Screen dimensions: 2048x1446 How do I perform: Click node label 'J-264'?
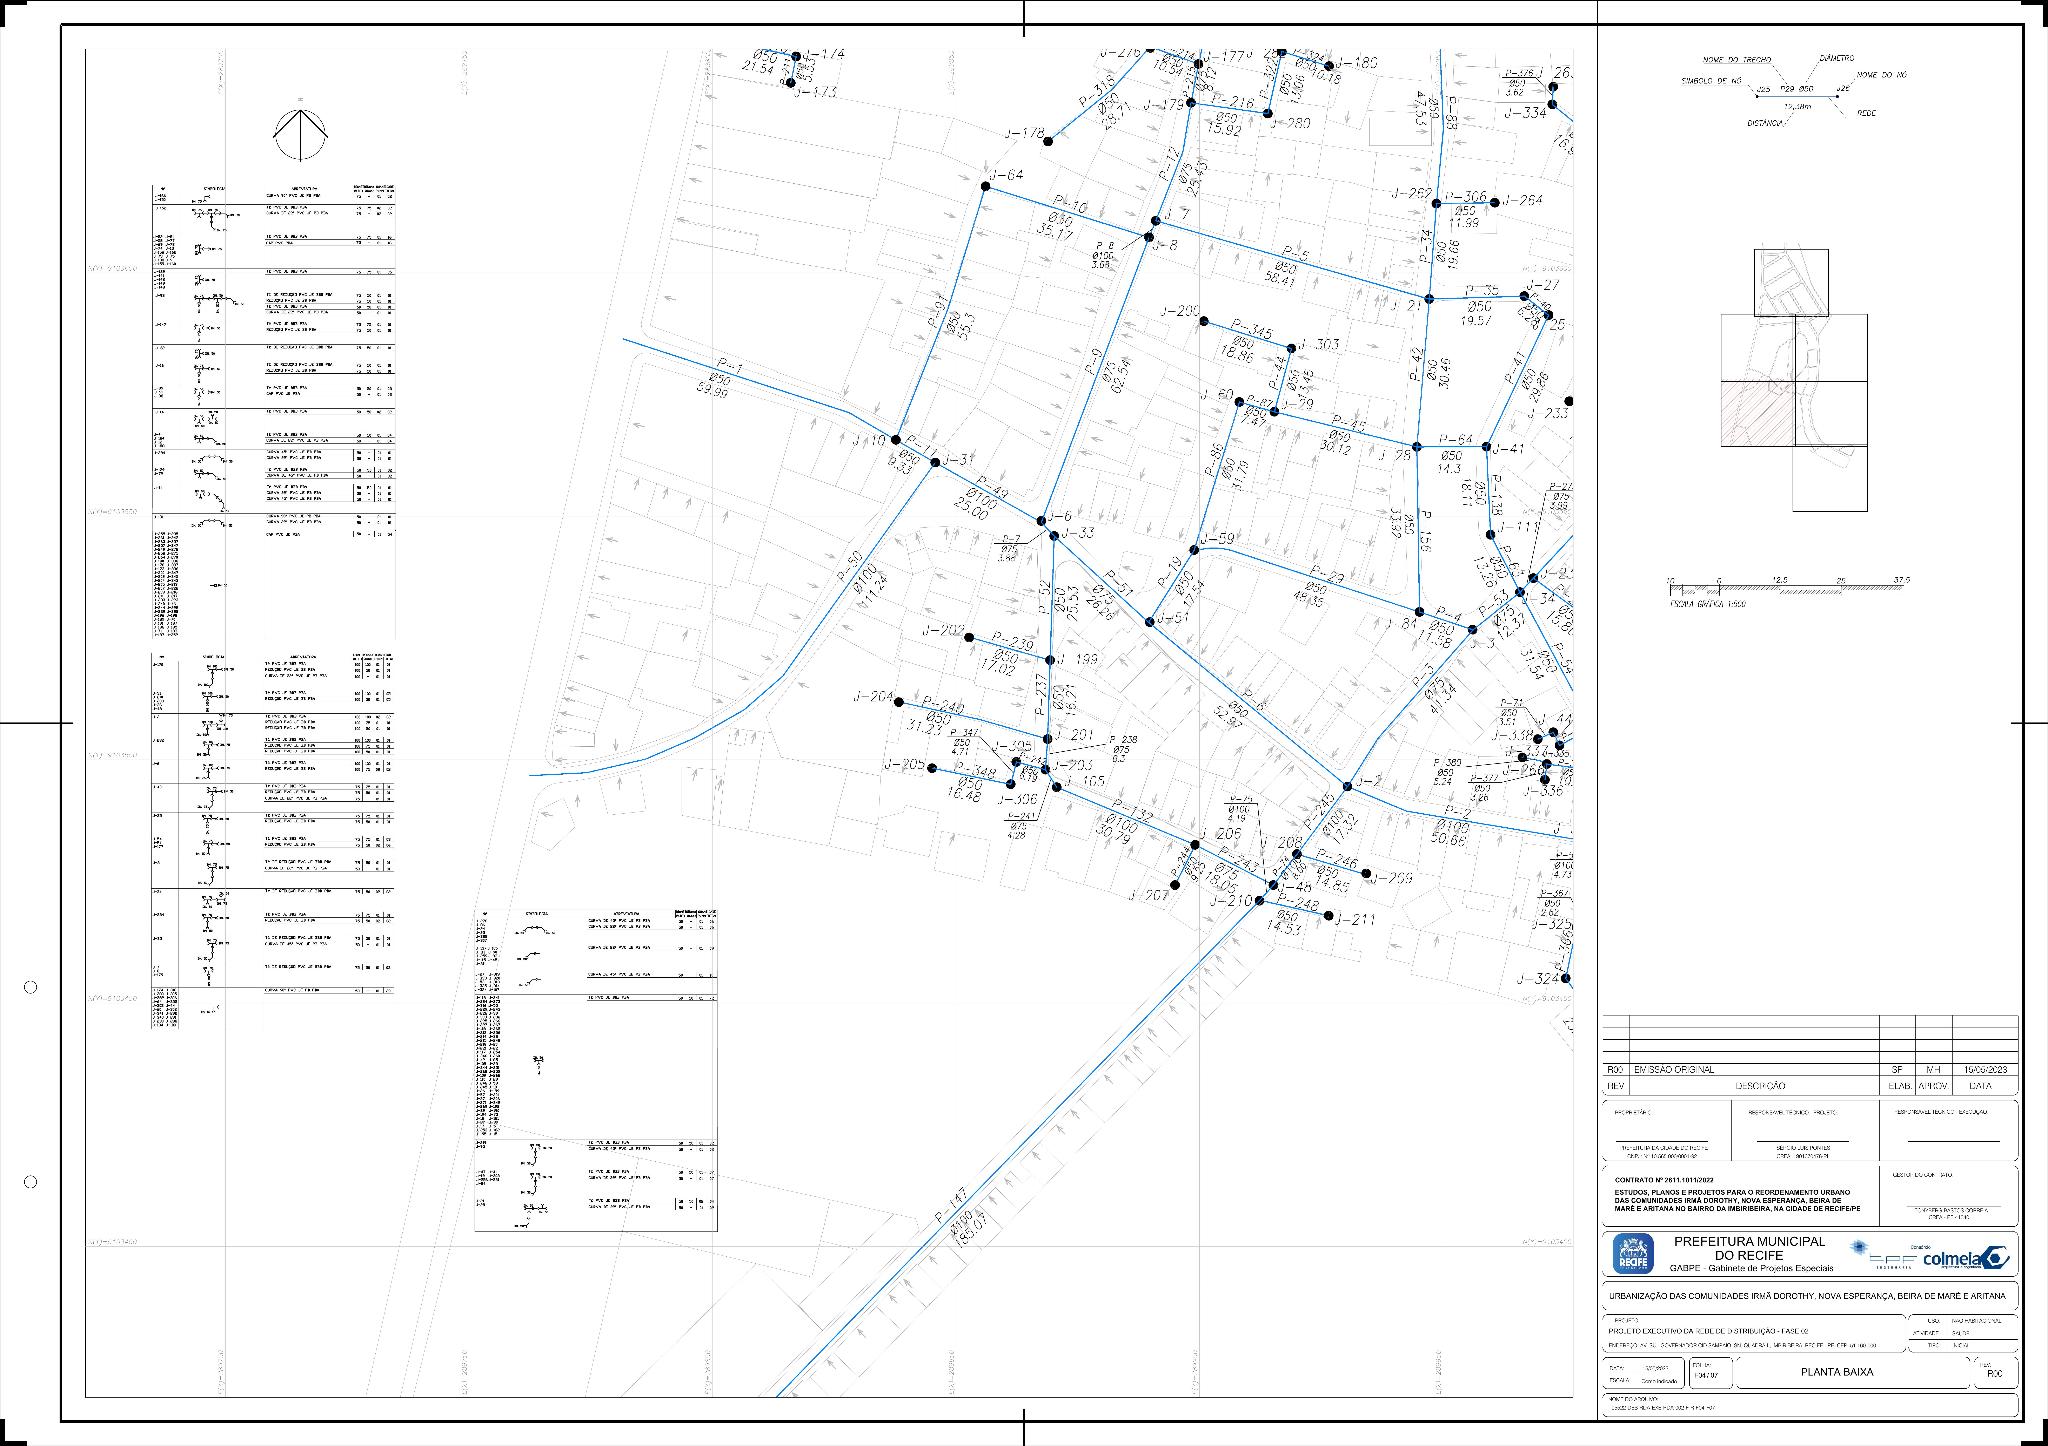[1522, 200]
